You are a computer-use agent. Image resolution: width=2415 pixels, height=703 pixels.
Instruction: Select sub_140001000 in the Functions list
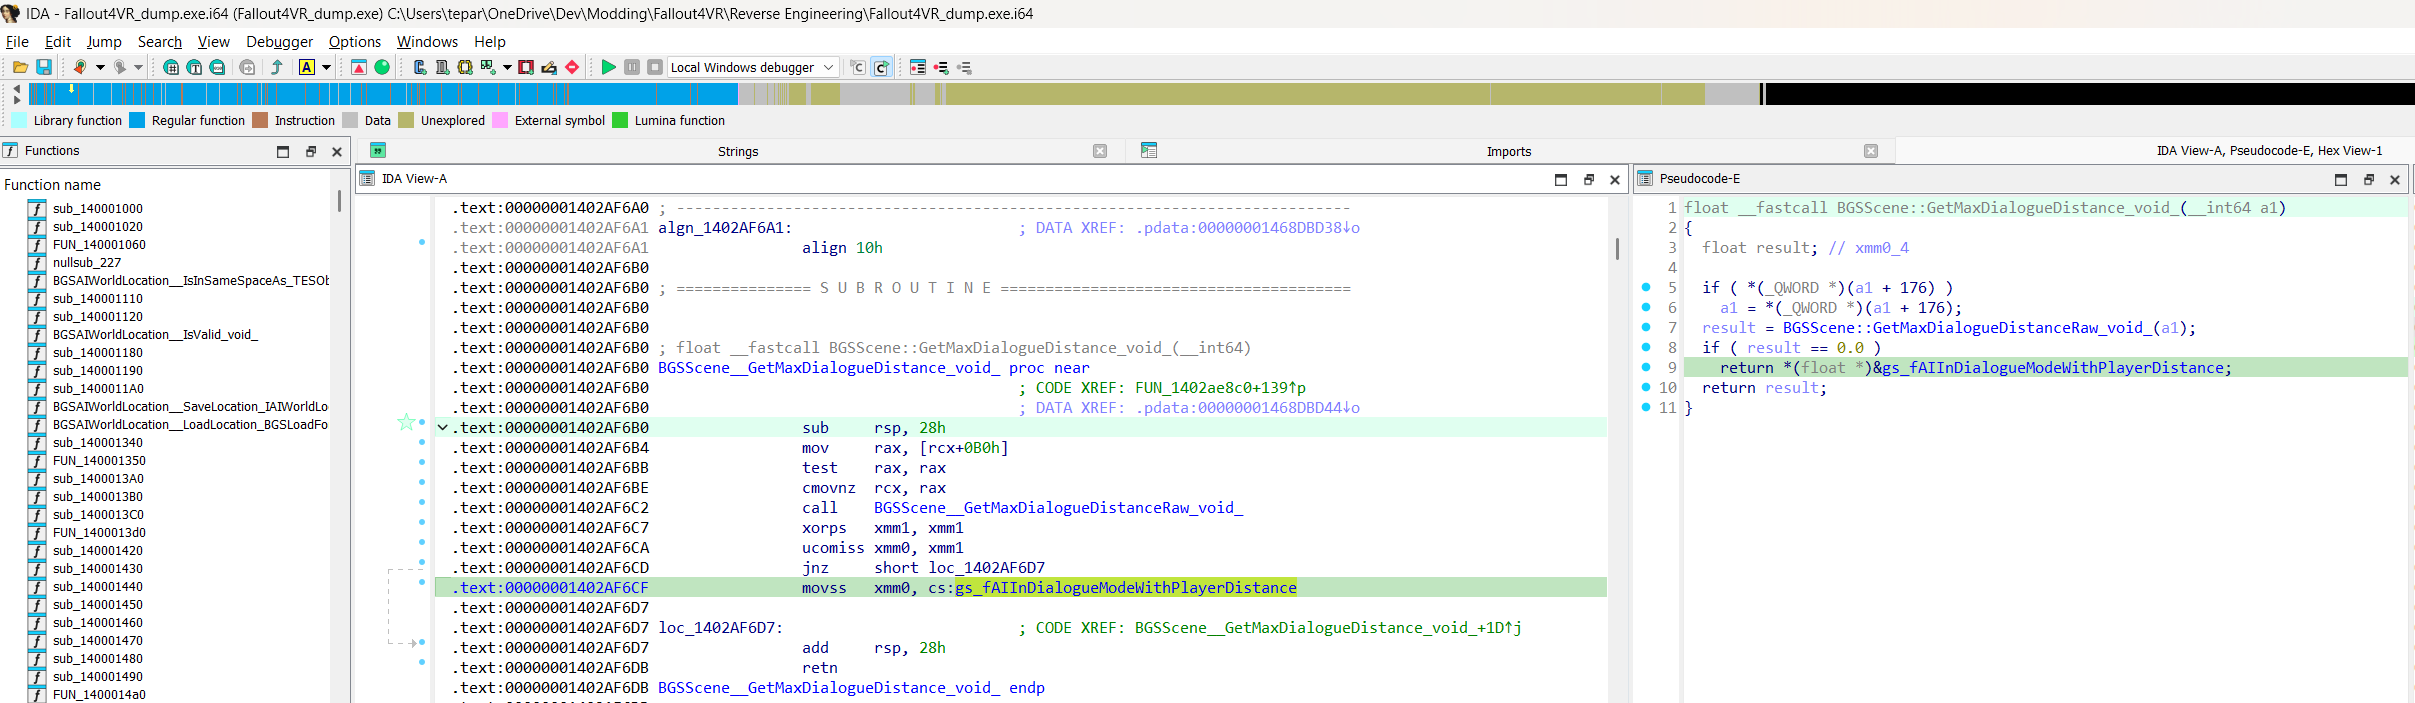point(98,208)
